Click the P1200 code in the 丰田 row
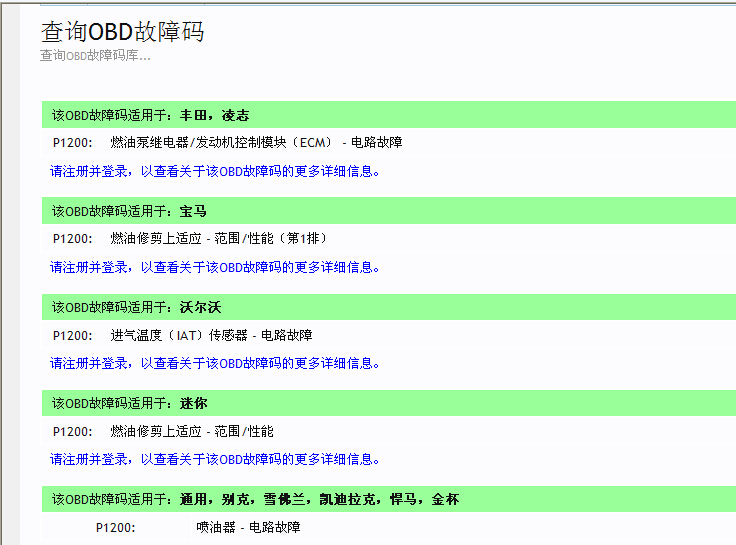 pyautogui.click(x=73, y=143)
